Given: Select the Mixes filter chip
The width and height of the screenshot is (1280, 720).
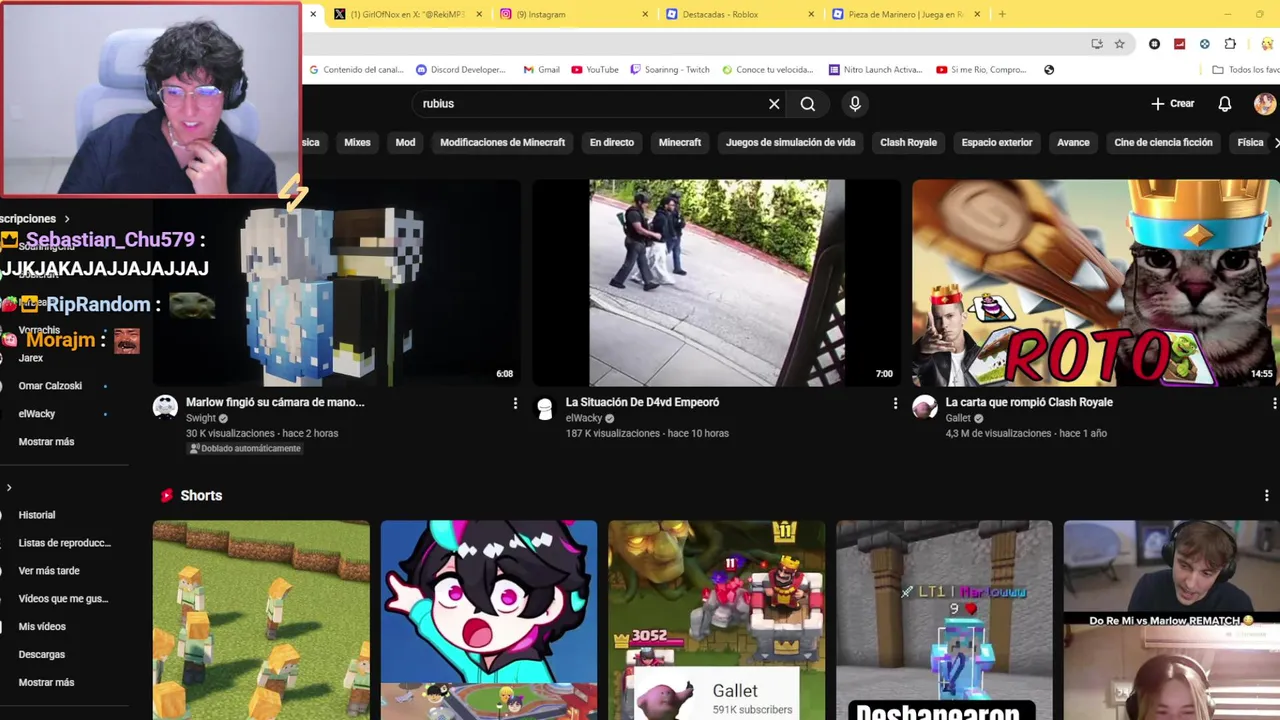Looking at the screenshot, I should point(357,142).
